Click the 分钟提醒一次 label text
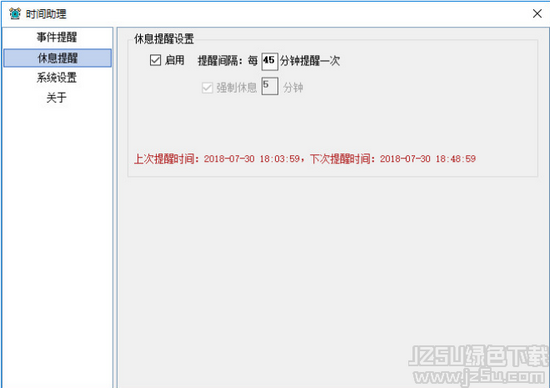550x388 pixels. pyautogui.click(x=310, y=61)
